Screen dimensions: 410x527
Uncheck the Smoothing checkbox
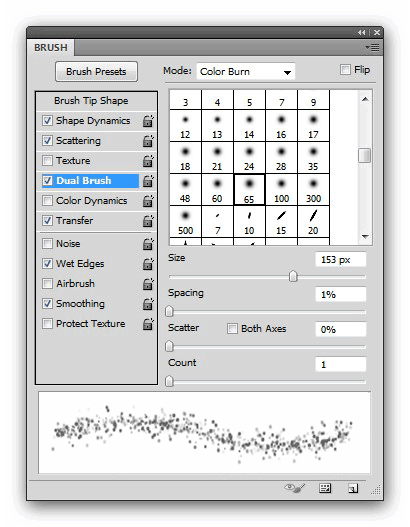click(47, 303)
